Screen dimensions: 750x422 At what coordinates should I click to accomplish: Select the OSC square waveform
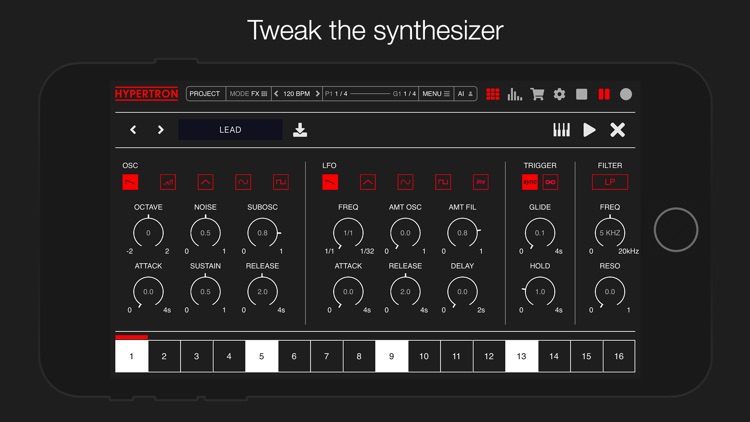click(x=281, y=182)
